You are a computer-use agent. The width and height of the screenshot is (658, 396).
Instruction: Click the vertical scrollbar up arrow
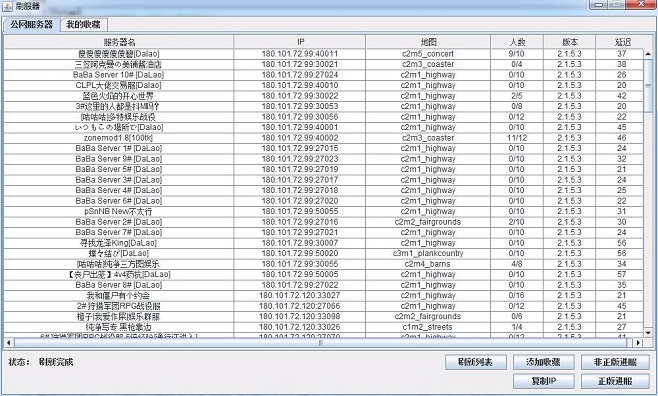tap(648, 54)
